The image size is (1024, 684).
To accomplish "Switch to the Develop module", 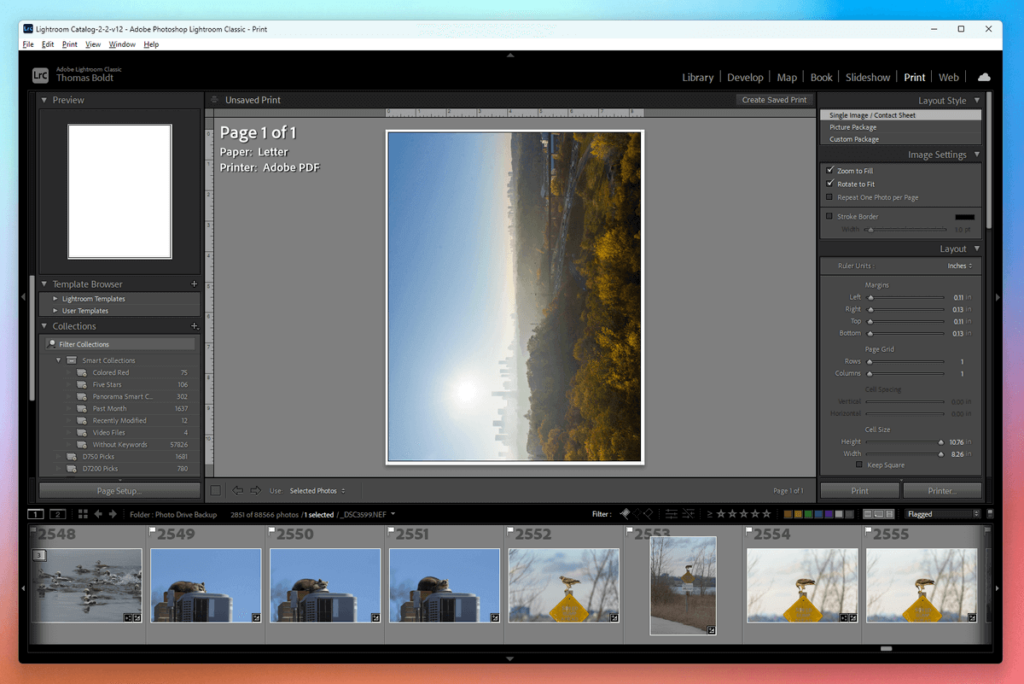I will coord(745,77).
